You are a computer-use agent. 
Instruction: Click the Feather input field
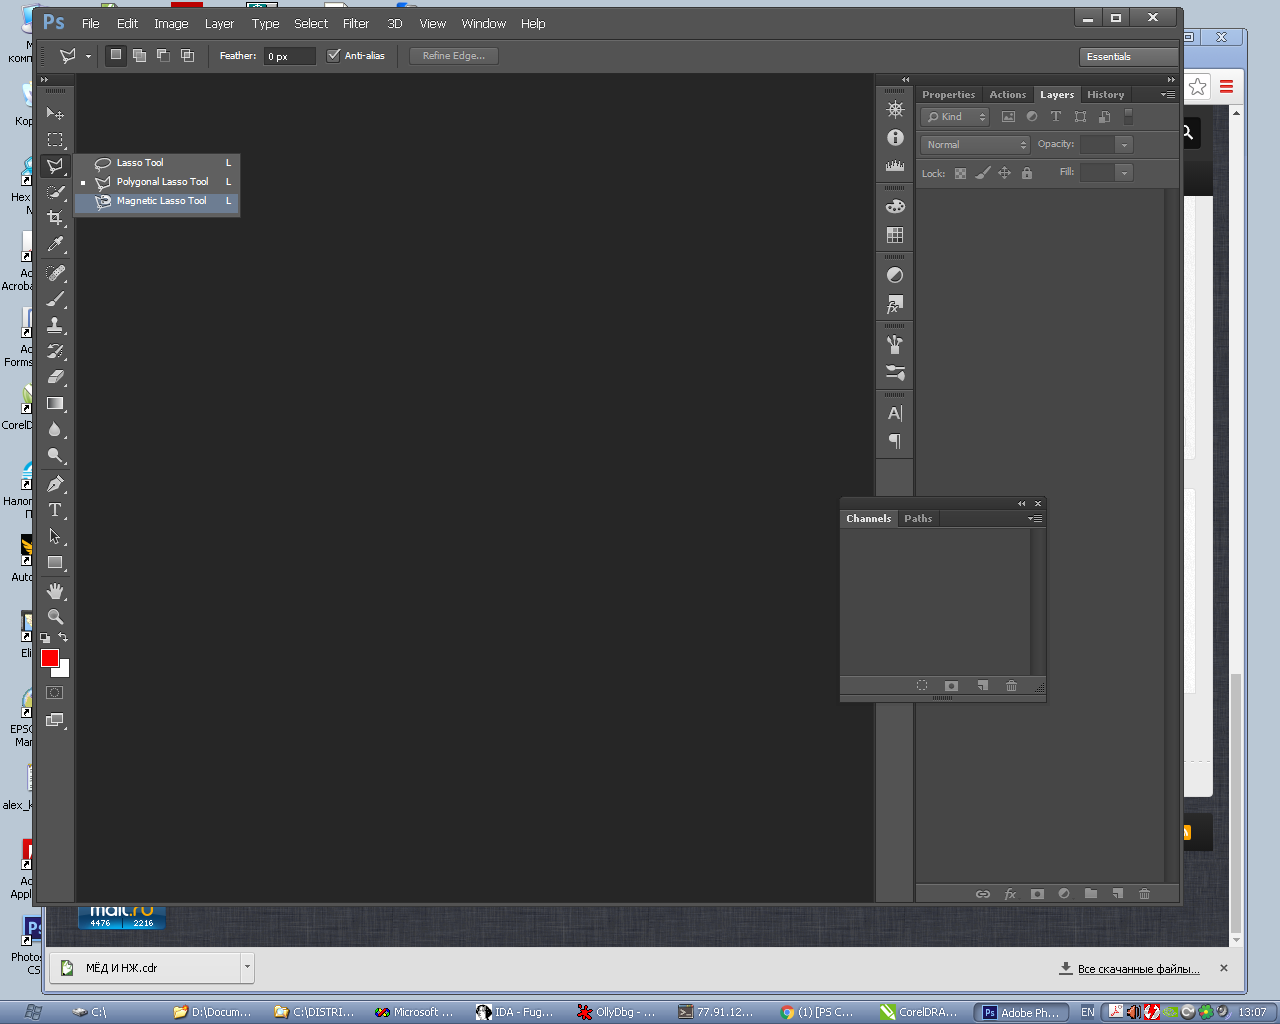pos(290,56)
